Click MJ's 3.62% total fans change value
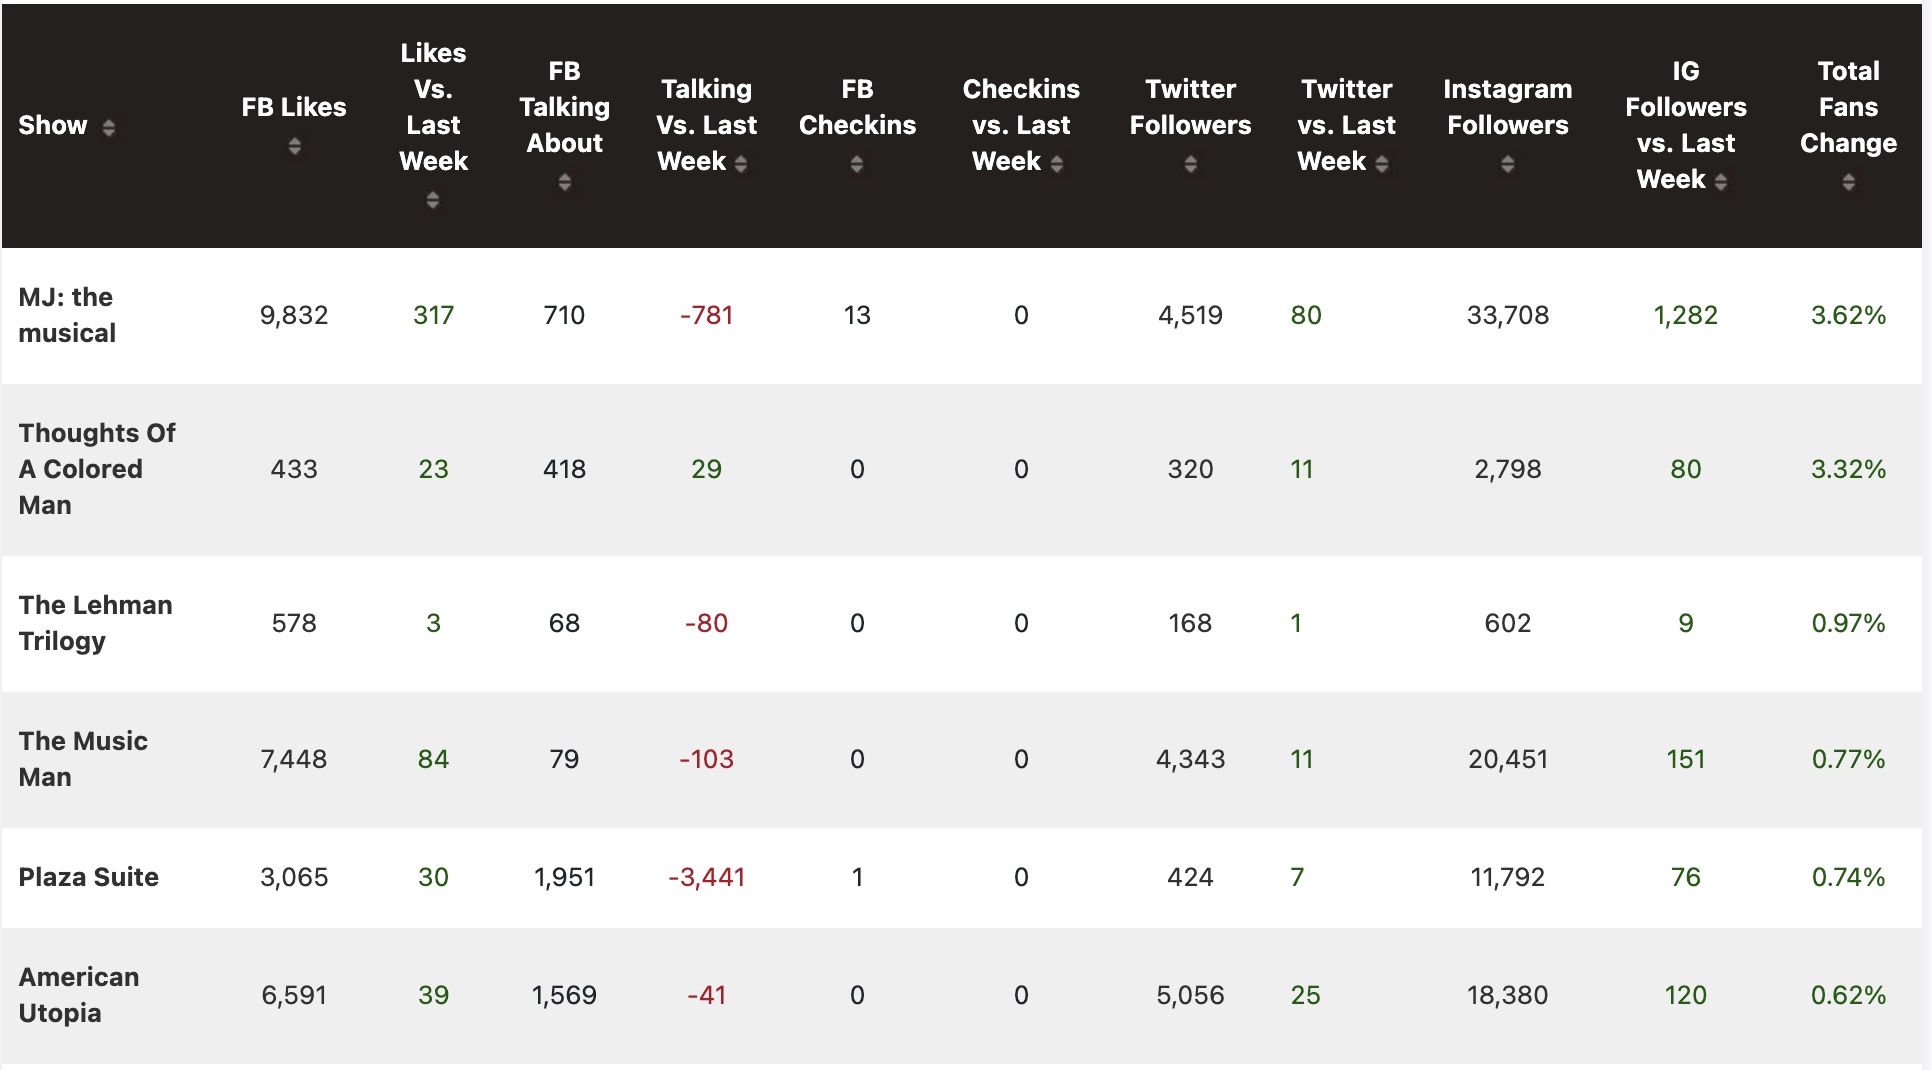The height and width of the screenshot is (1070, 1932). [x=1848, y=316]
